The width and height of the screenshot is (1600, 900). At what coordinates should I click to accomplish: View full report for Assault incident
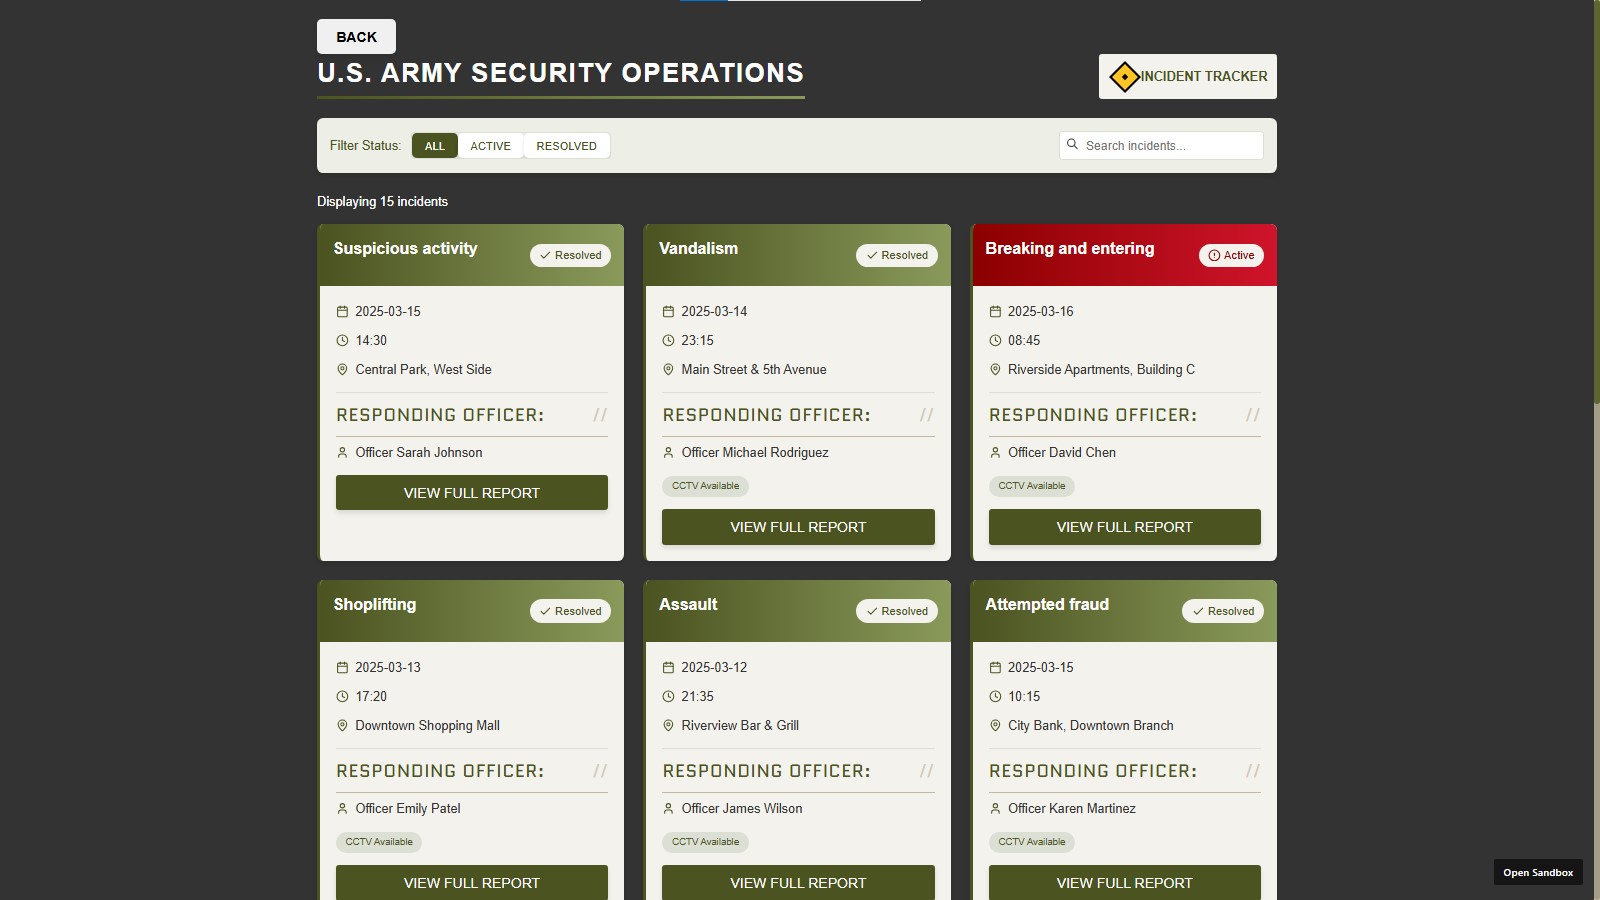[x=798, y=883]
